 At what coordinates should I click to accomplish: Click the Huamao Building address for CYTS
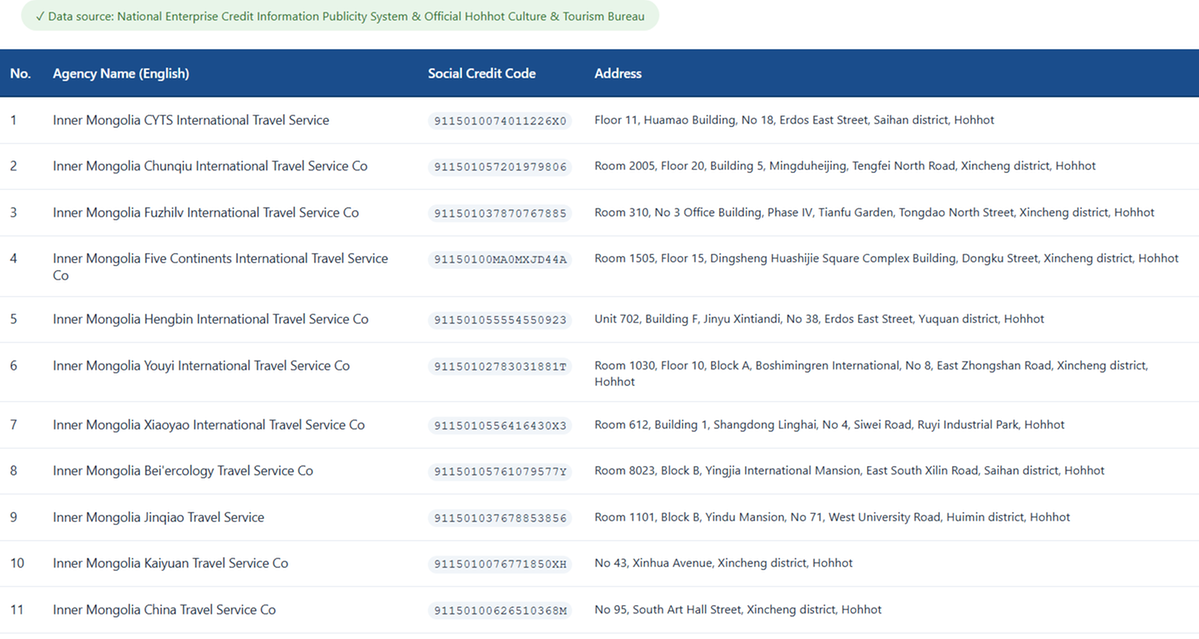click(x=794, y=120)
